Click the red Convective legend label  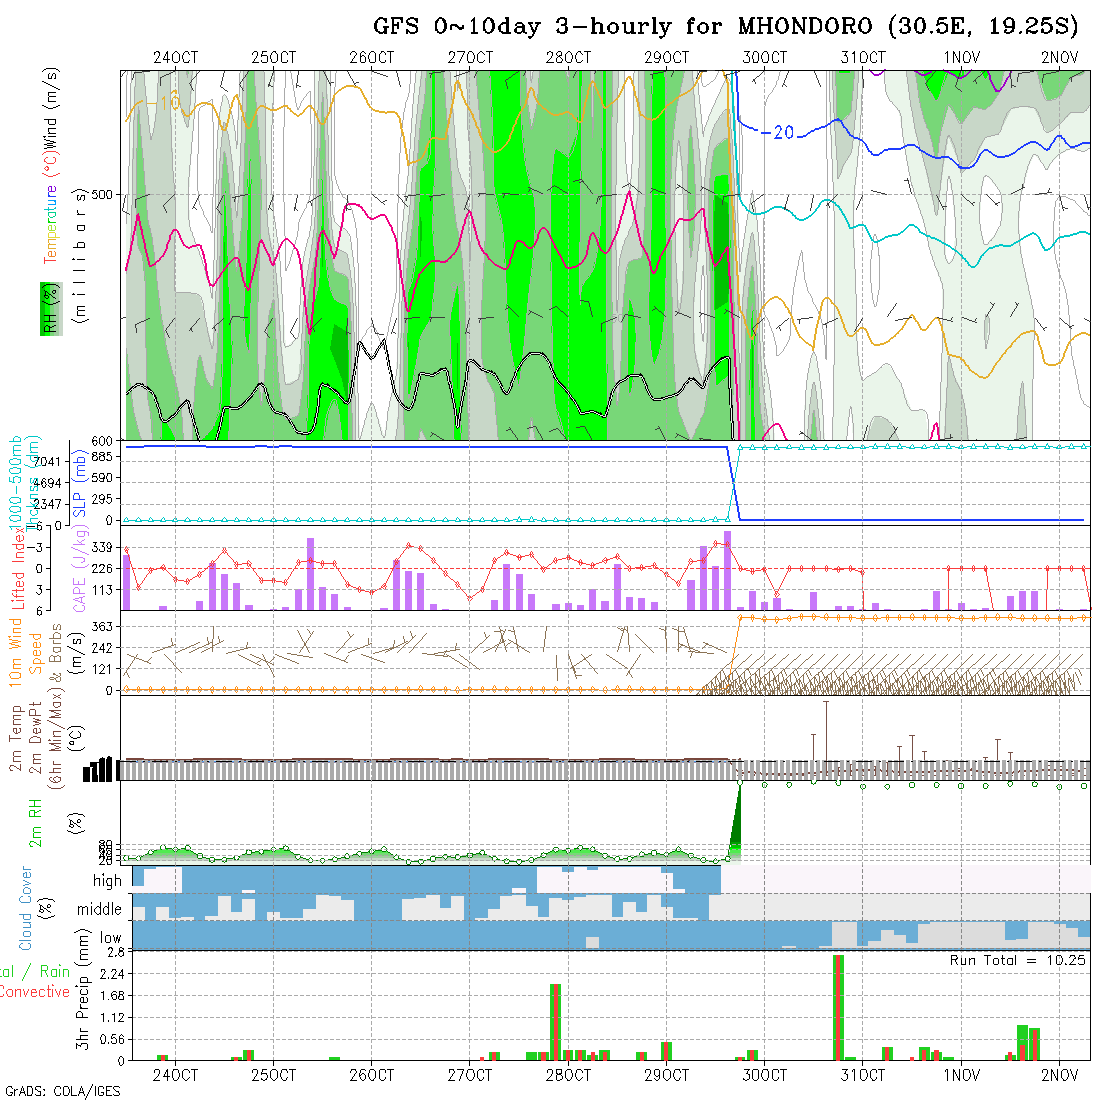35,992
